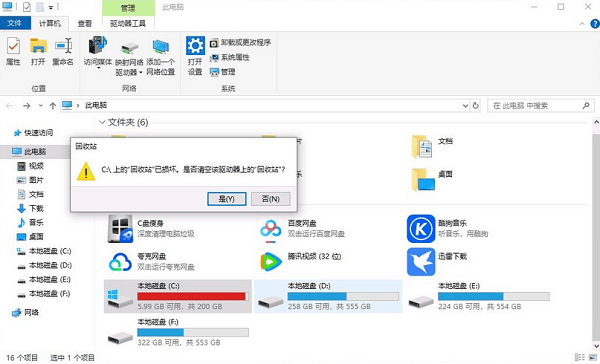Select 本地磁盘 (D:) drive icon in main pane

coord(270,301)
